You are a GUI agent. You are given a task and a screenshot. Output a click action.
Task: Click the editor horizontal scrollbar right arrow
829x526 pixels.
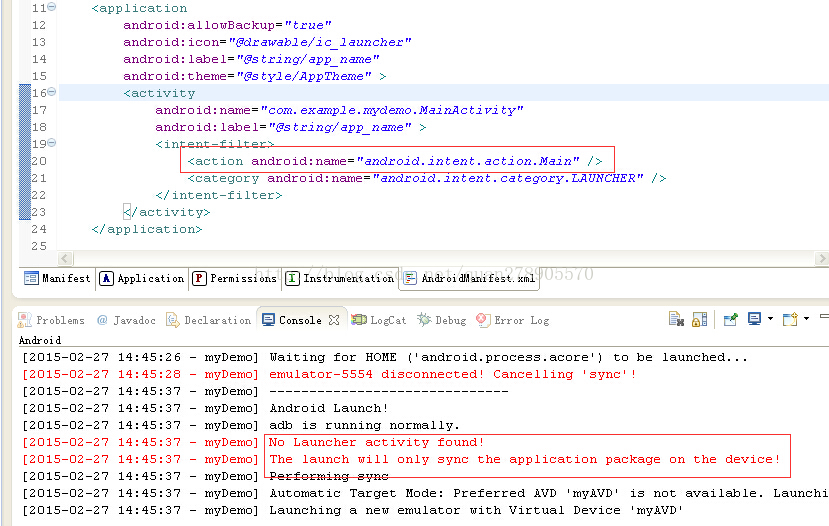click(x=822, y=259)
